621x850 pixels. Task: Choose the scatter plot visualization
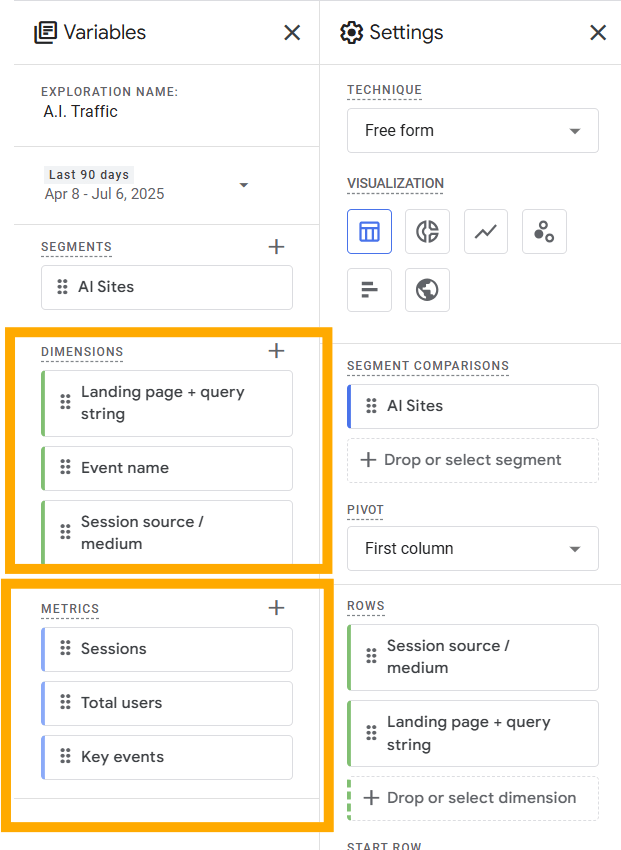[x=544, y=231]
